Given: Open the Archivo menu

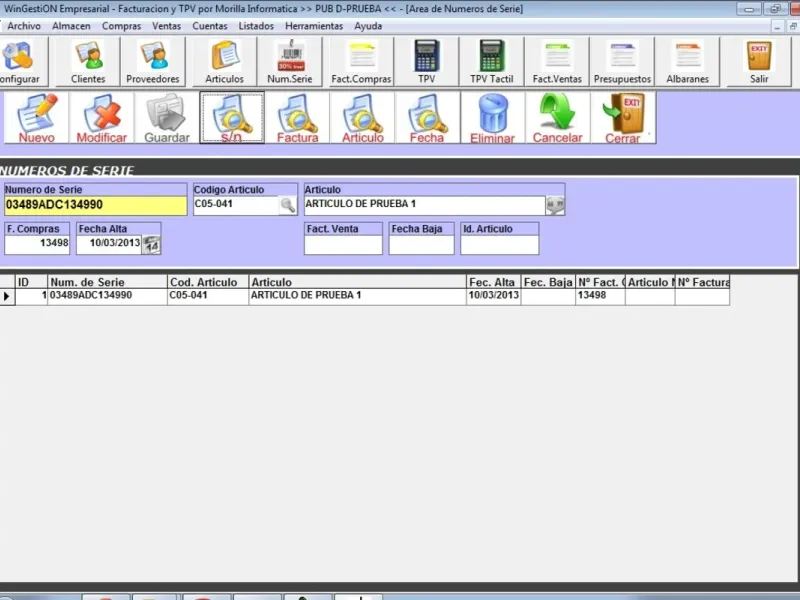Looking at the screenshot, I should point(24,26).
